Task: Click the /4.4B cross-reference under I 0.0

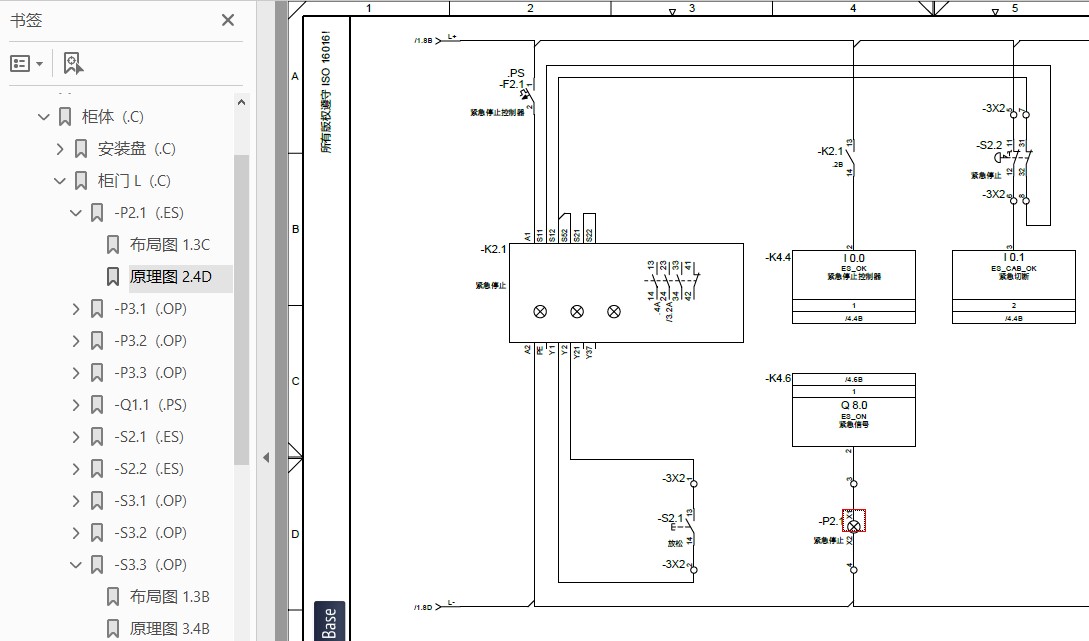Action: pos(854,318)
